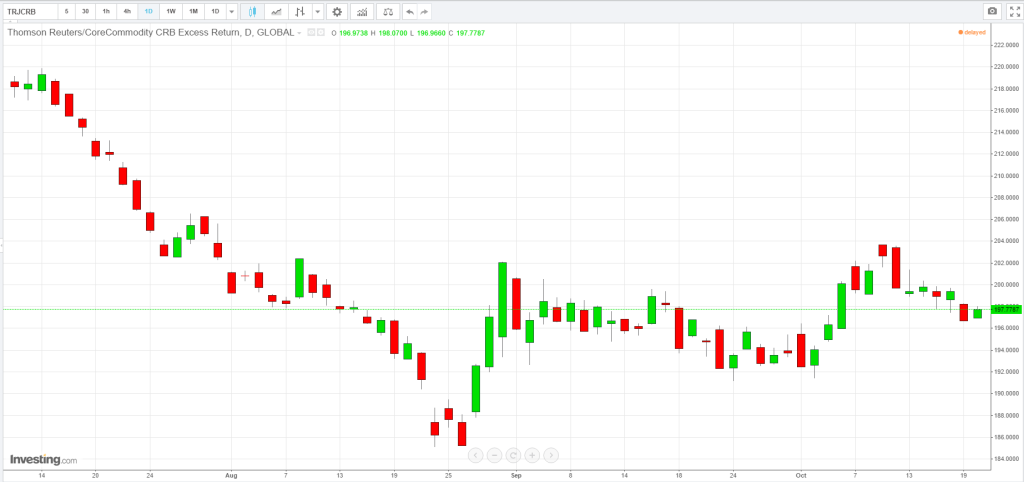The height and width of the screenshot is (482, 1024).
Task: Enter fullscreen mode with expand icon
Action: click(x=1013, y=11)
